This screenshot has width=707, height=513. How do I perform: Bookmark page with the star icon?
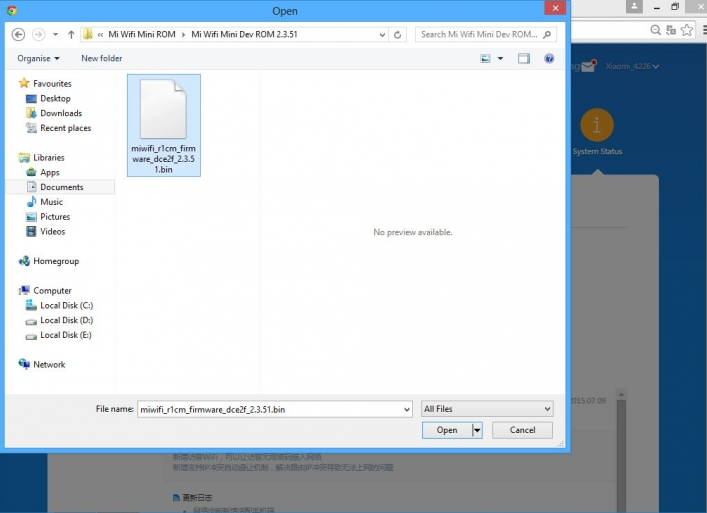(x=687, y=30)
